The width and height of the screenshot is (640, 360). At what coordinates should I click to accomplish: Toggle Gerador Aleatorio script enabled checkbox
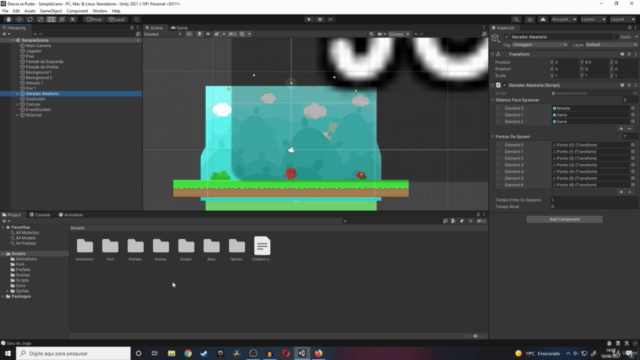click(504, 85)
